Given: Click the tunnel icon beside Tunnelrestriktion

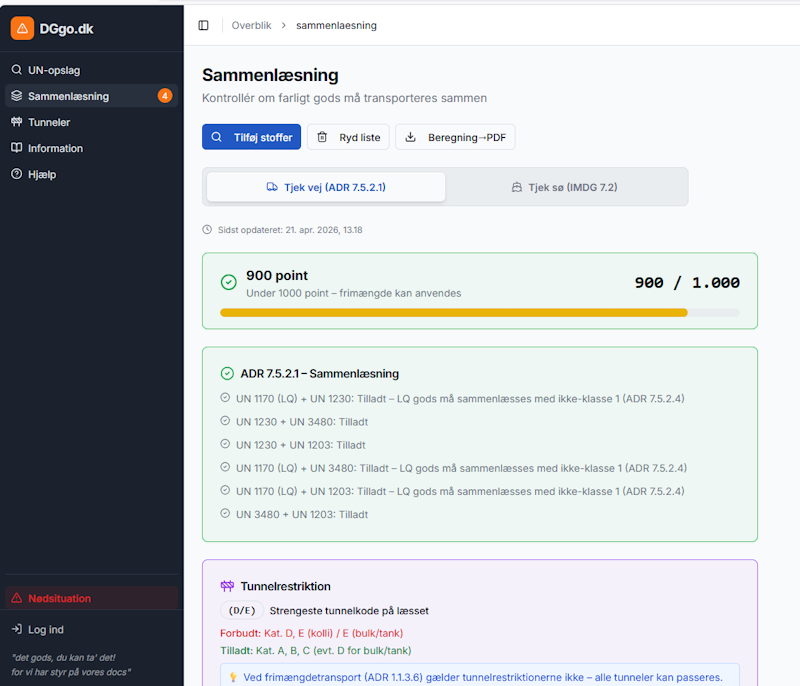Looking at the screenshot, I should pos(227,586).
